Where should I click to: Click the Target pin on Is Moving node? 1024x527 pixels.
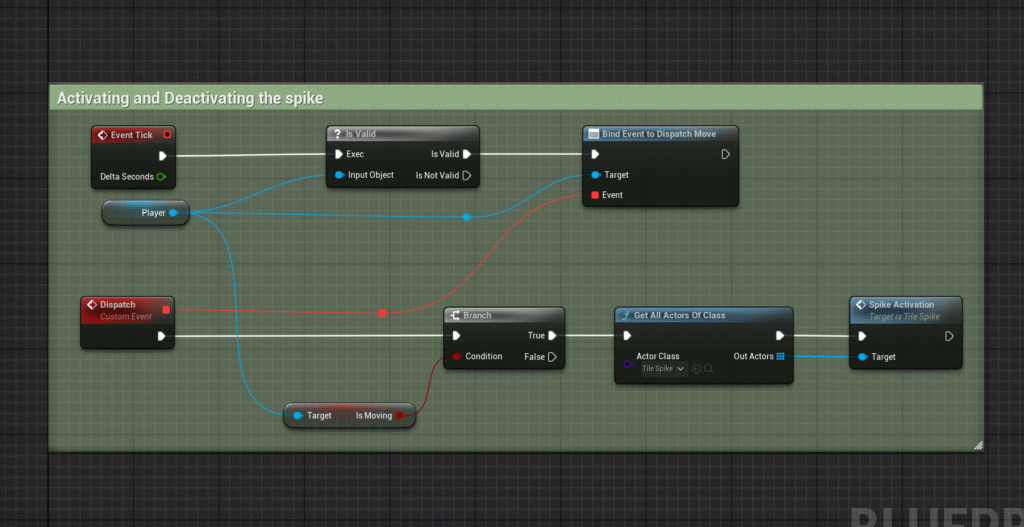click(298, 415)
